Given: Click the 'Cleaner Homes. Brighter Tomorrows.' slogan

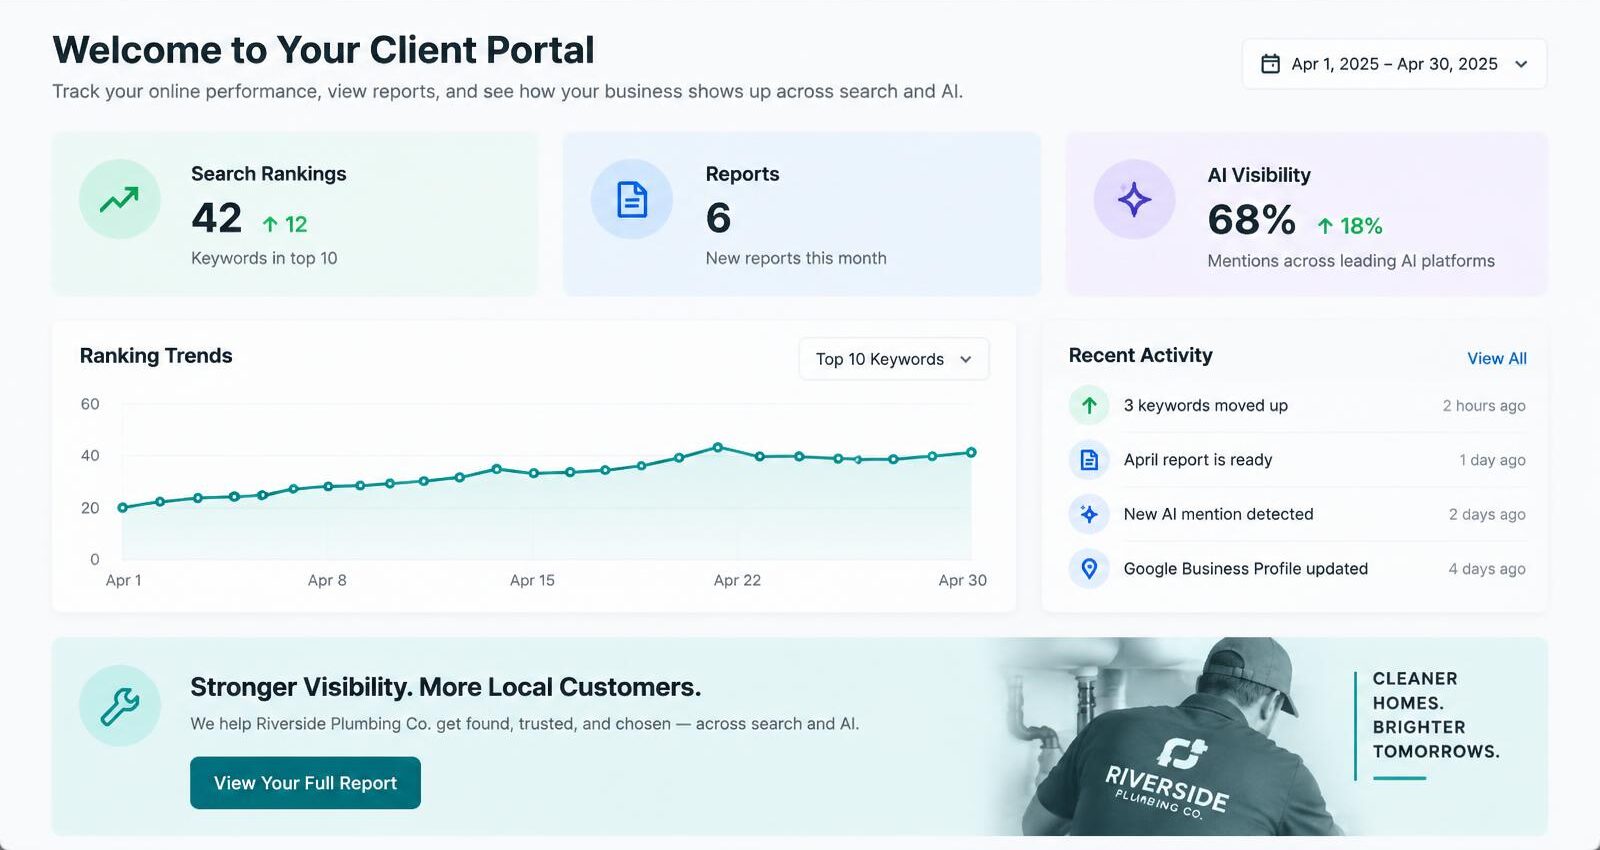Looking at the screenshot, I should pos(1436,715).
